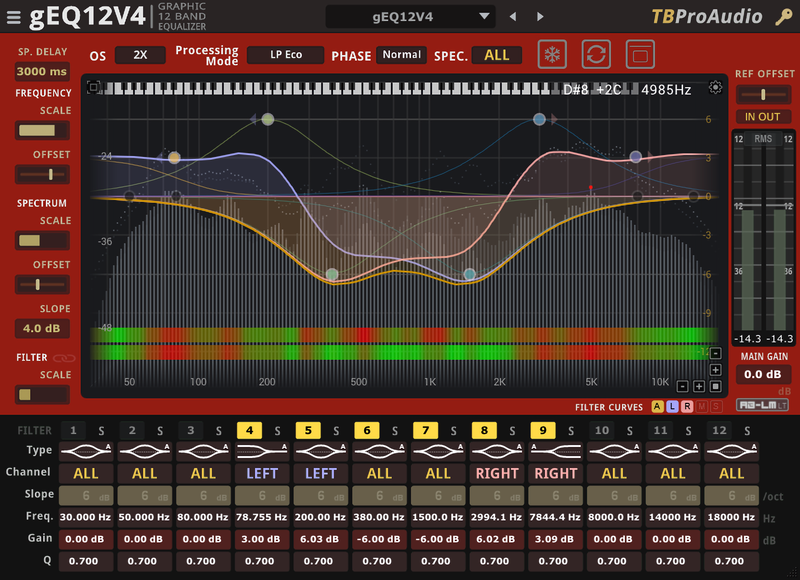Open filter 4 low-shelf type selector
The image size is (800, 580).
coord(262,451)
